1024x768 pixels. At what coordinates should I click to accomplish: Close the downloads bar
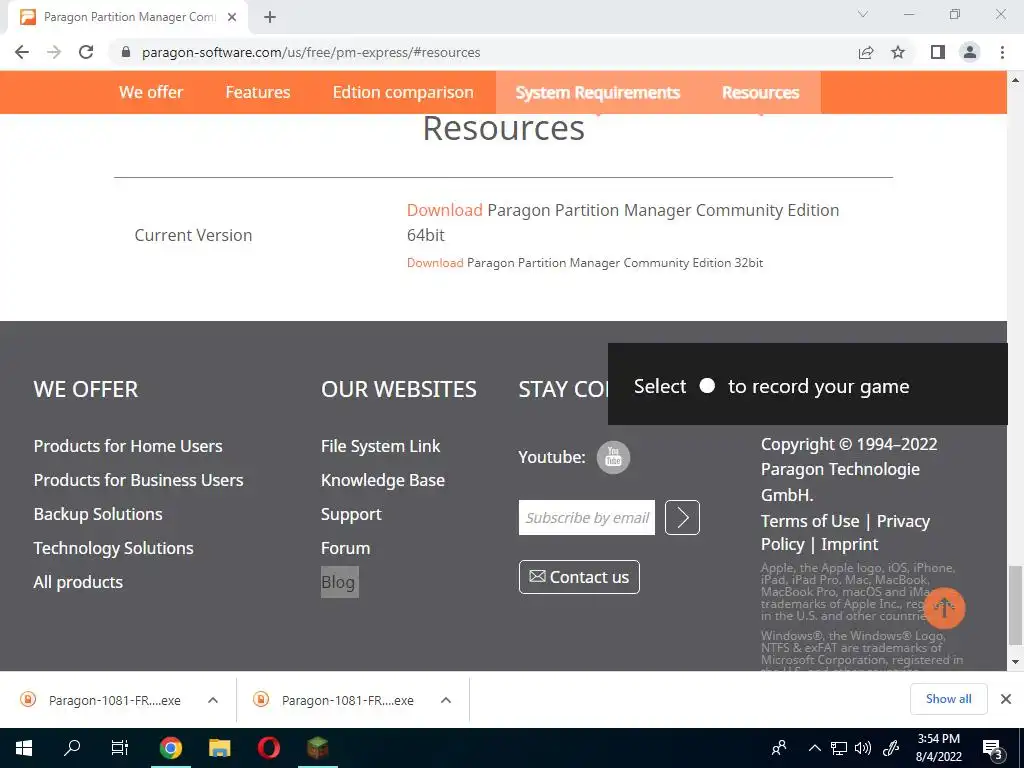pyautogui.click(x=1006, y=699)
